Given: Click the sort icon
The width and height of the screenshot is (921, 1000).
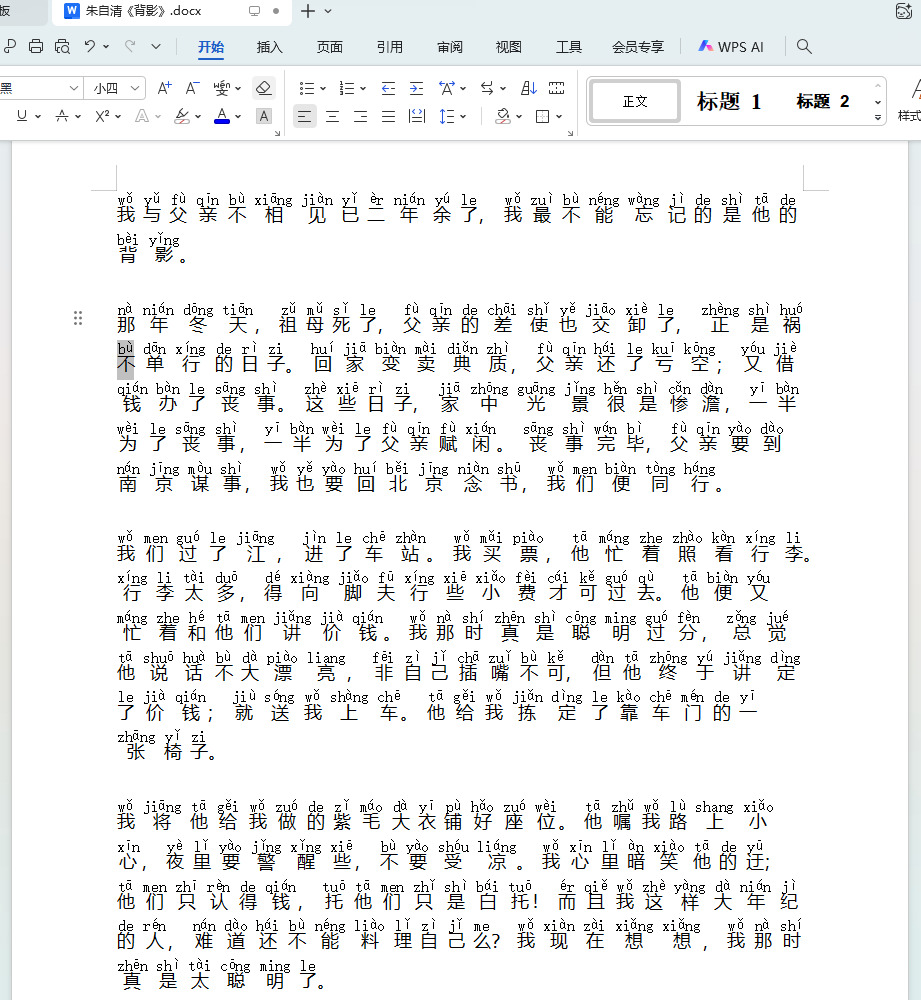Looking at the screenshot, I should (x=529, y=89).
